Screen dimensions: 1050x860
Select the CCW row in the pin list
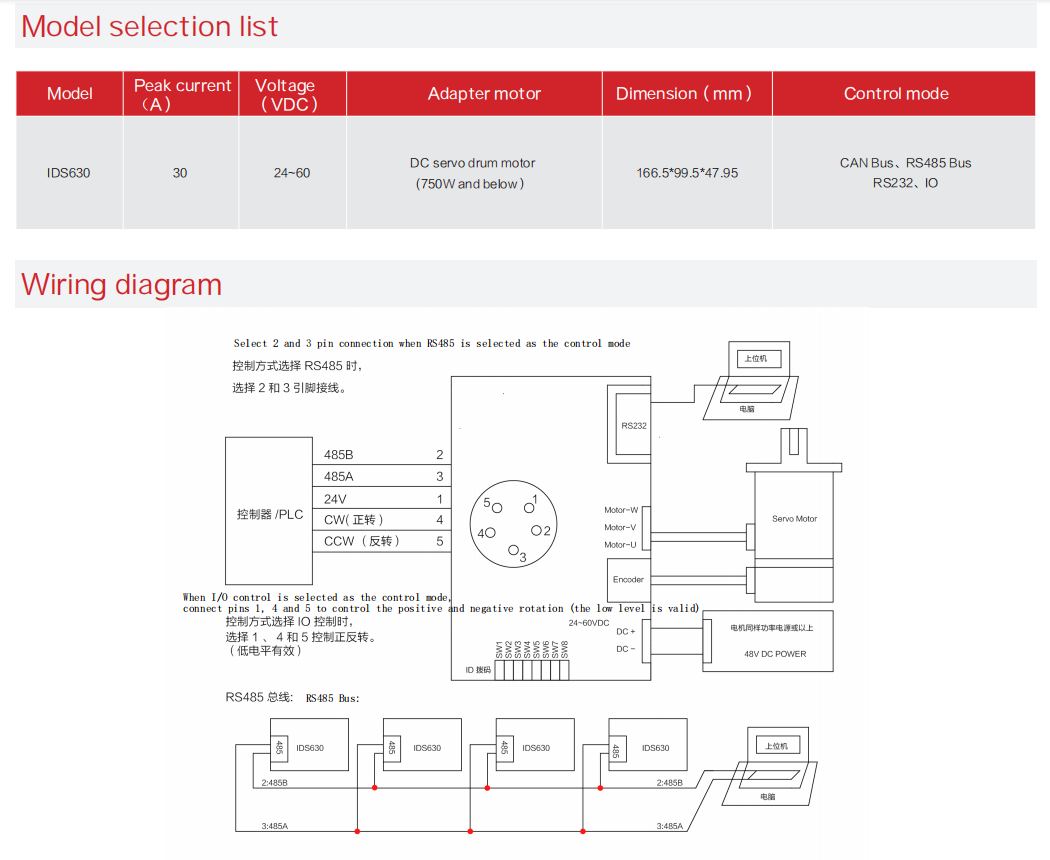(378, 541)
